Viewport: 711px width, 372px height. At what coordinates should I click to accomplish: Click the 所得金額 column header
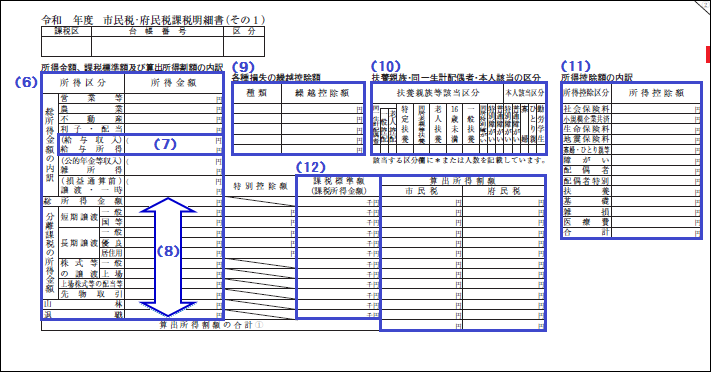point(174,83)
